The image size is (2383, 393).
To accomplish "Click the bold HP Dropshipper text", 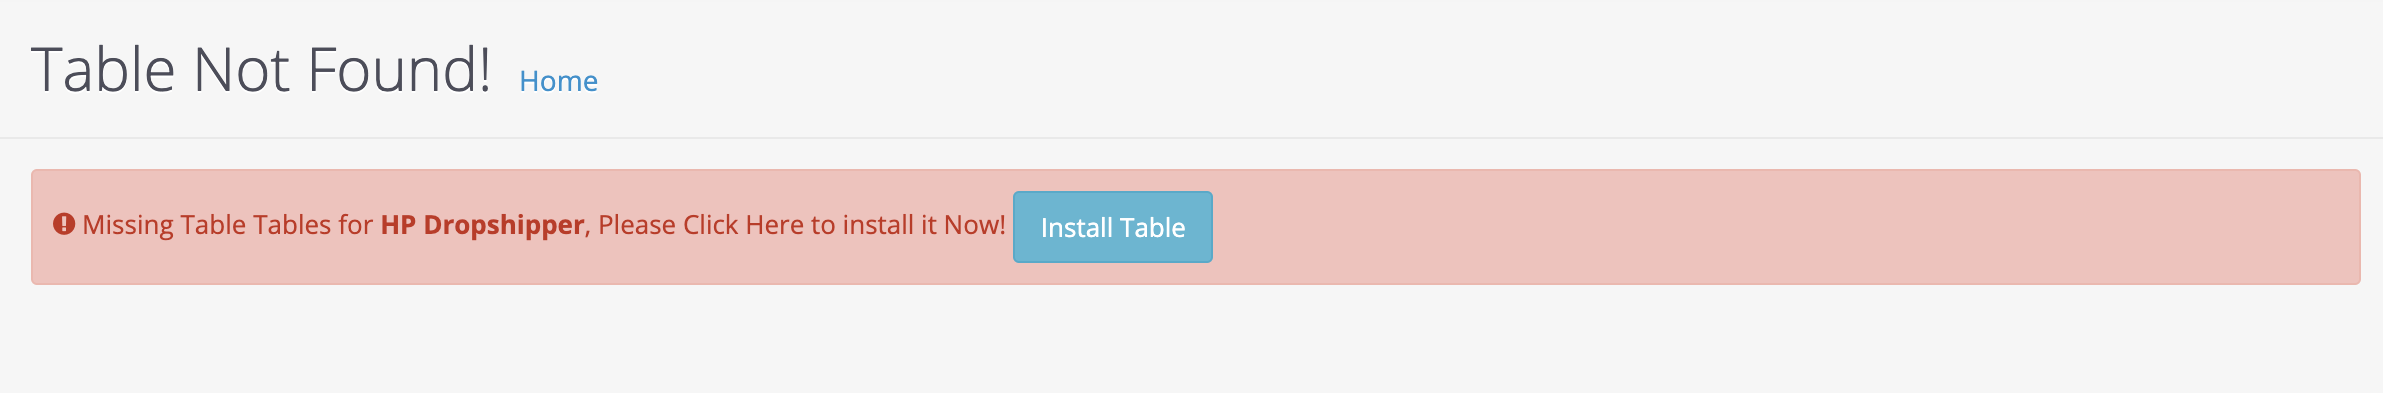I will point(482,225).
